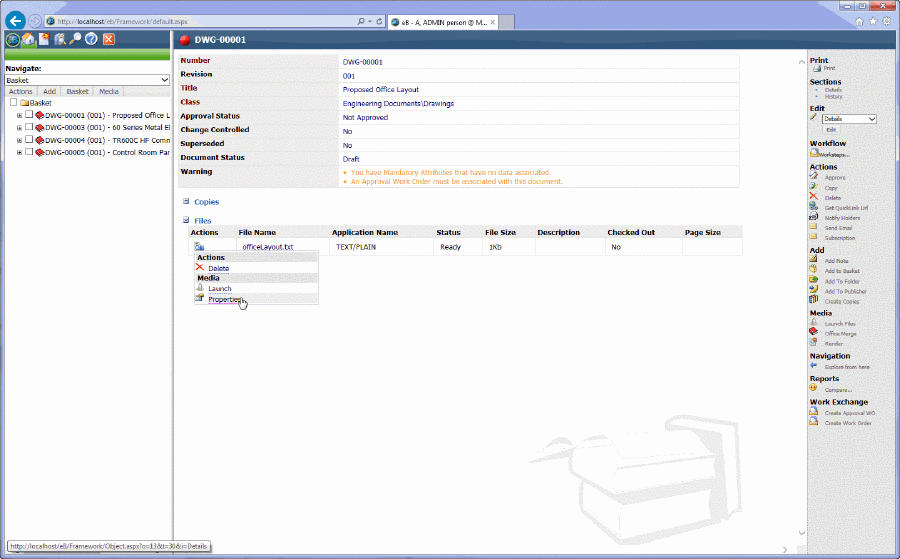Go to the eB Home icon
The width and height of the screenshot is (900, 559).
[x=28, y=39]
